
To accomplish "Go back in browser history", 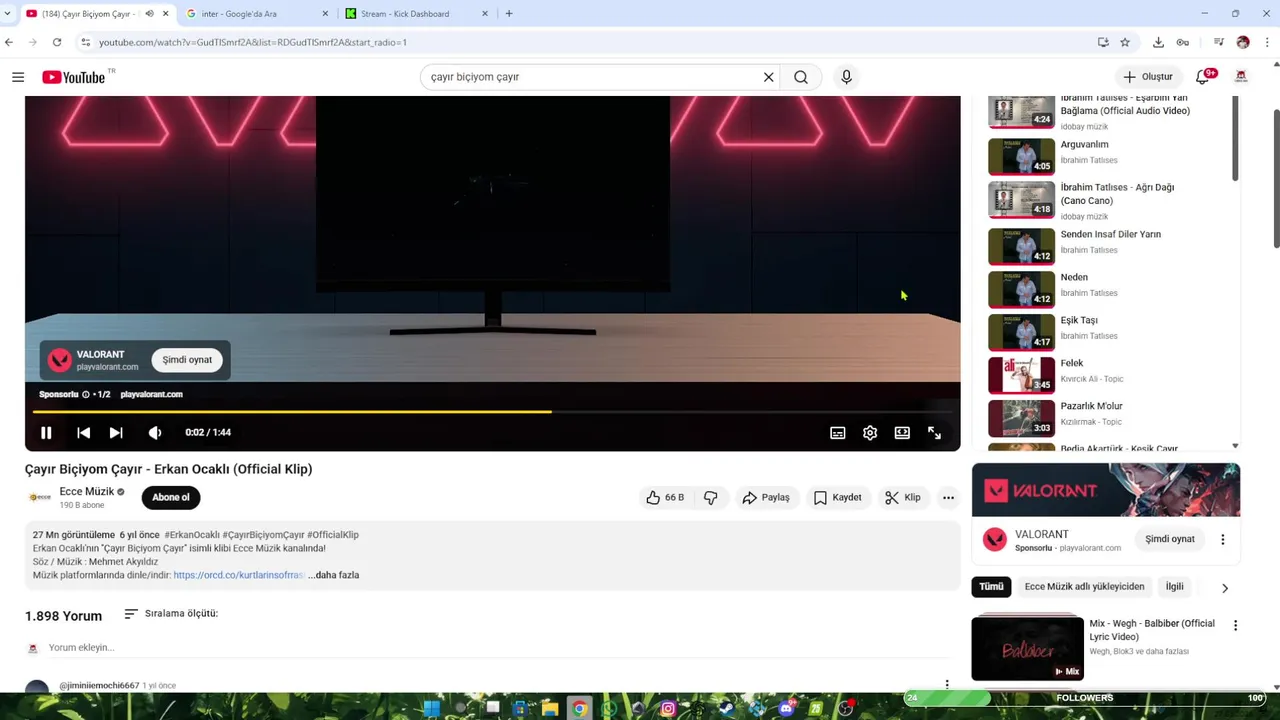I will pyautogui.click(x=9, y=42).
